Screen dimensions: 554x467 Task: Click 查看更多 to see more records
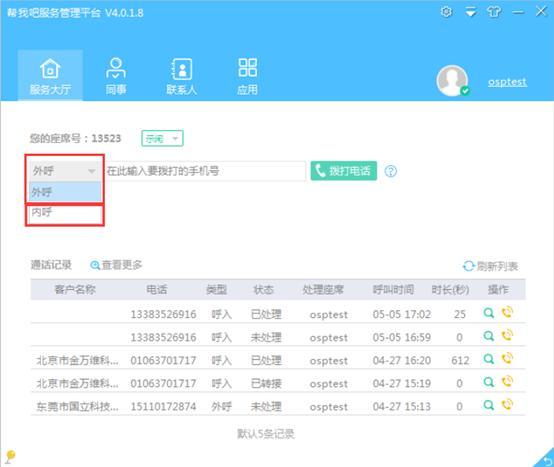[116, 265]
